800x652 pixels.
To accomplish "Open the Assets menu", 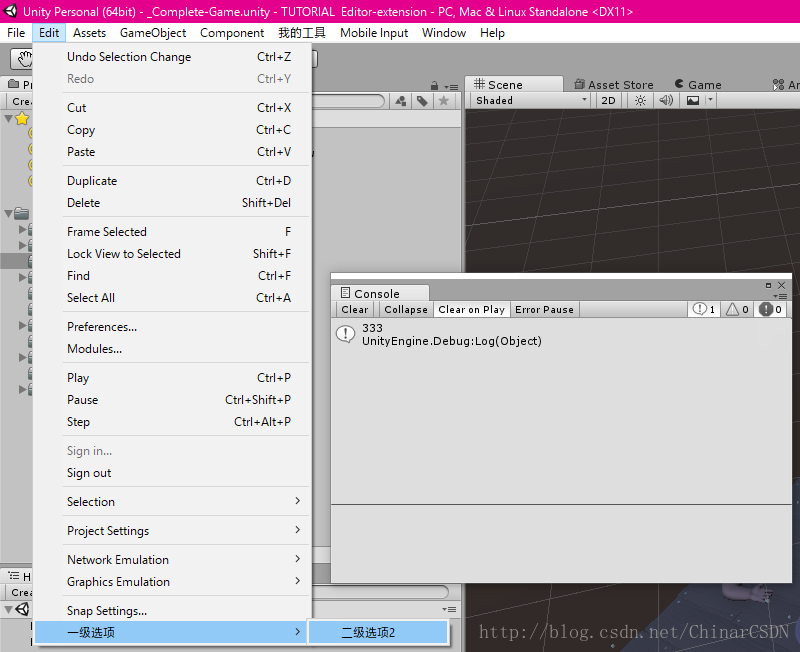I will click(89, 33).
